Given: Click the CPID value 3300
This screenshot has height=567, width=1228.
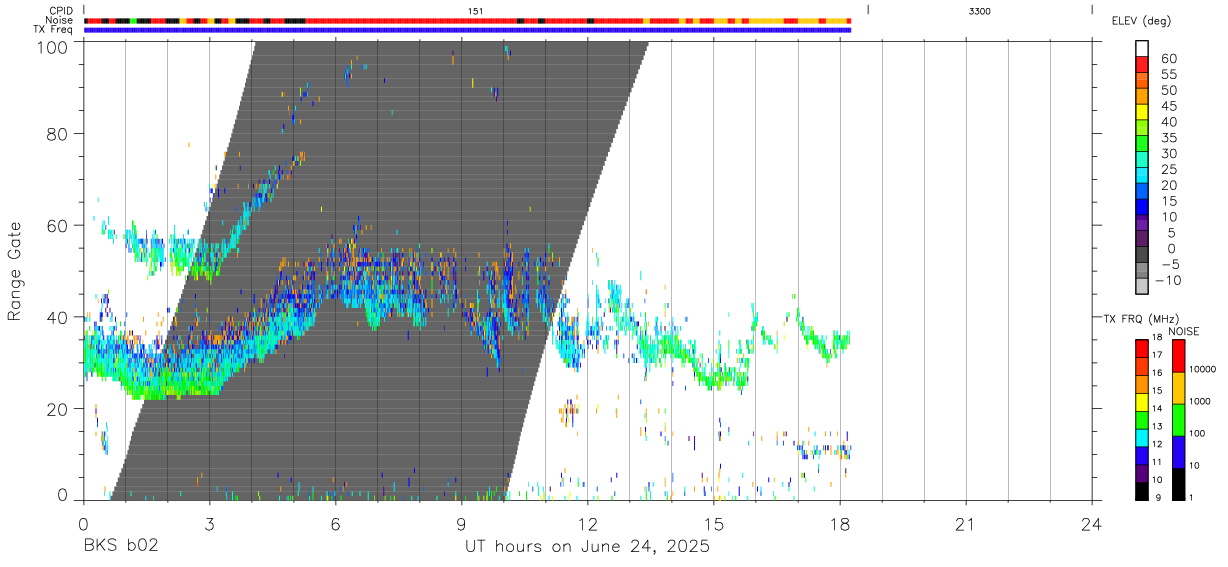Looking at the screenshot, I should 980,10.
